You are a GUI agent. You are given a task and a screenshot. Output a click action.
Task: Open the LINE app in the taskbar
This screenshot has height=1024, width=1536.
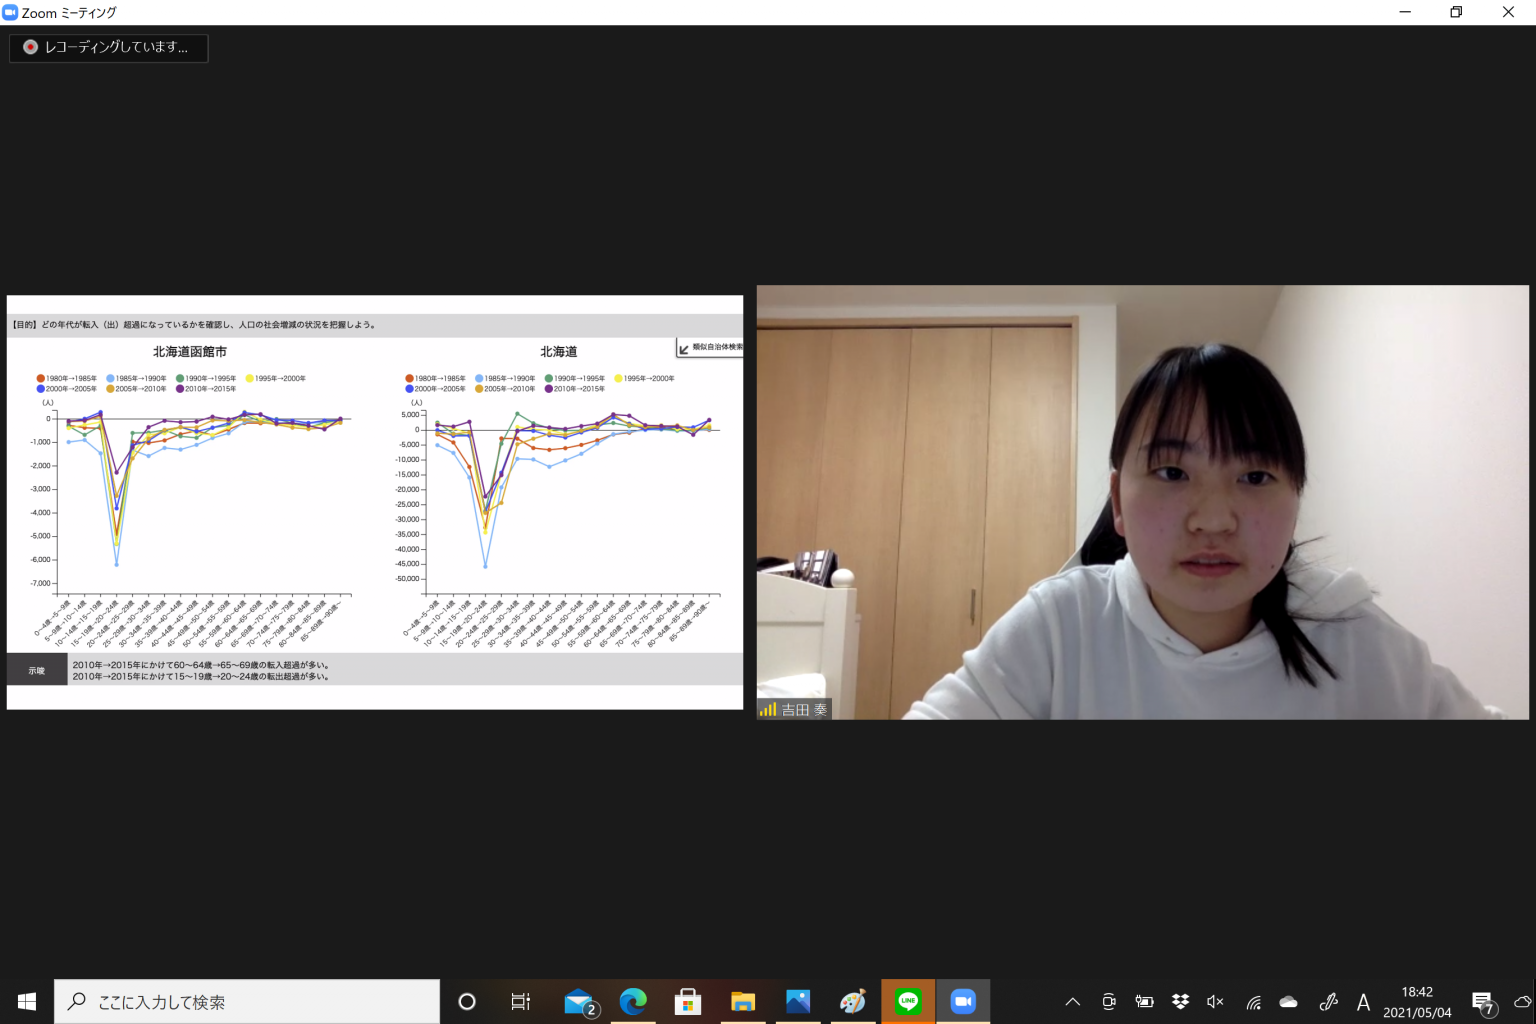908,1001
